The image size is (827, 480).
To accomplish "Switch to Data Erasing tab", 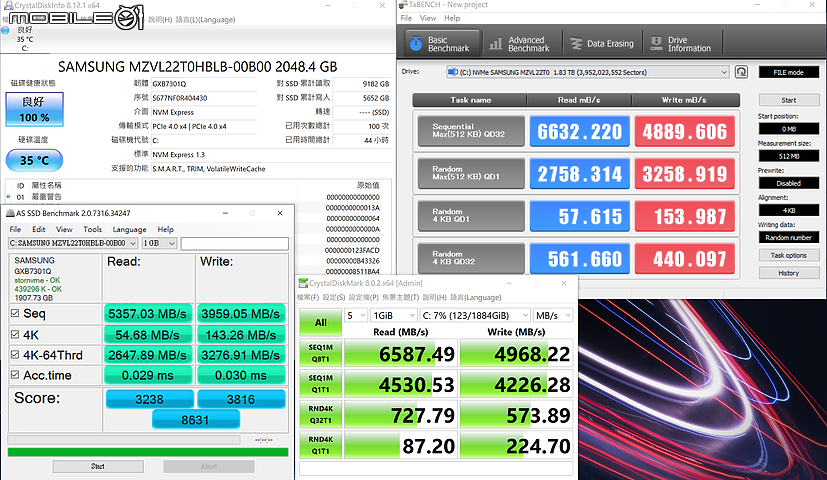I will coord(602,43).
